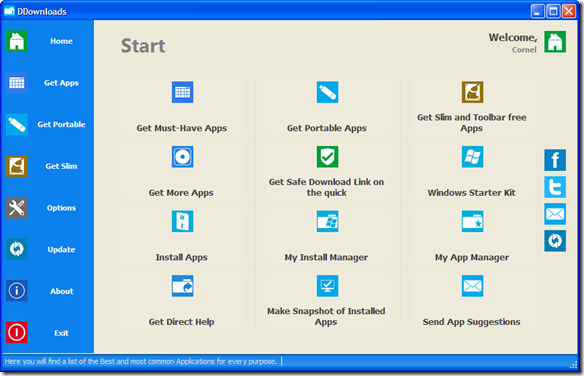Click the refresh icon in right social column
584x376 pixels.
[555, 241]
